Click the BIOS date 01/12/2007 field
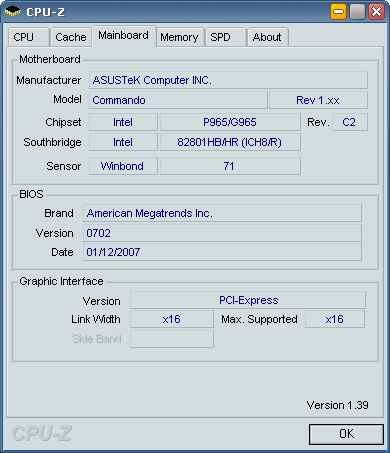Image resolution: width=390 pixels, height=453 pixels. tap(222, 252)
